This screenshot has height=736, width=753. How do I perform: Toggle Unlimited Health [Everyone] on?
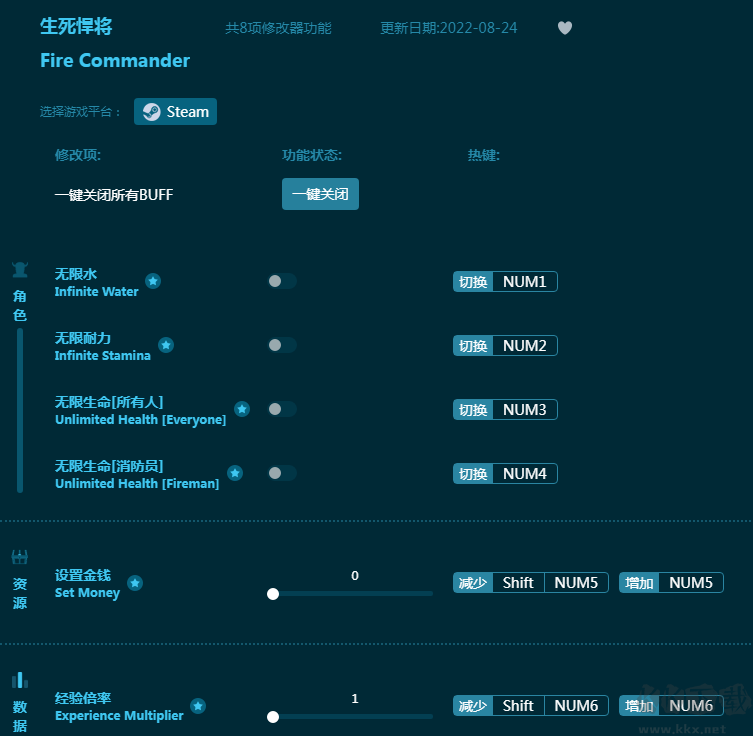click(282, 409)
